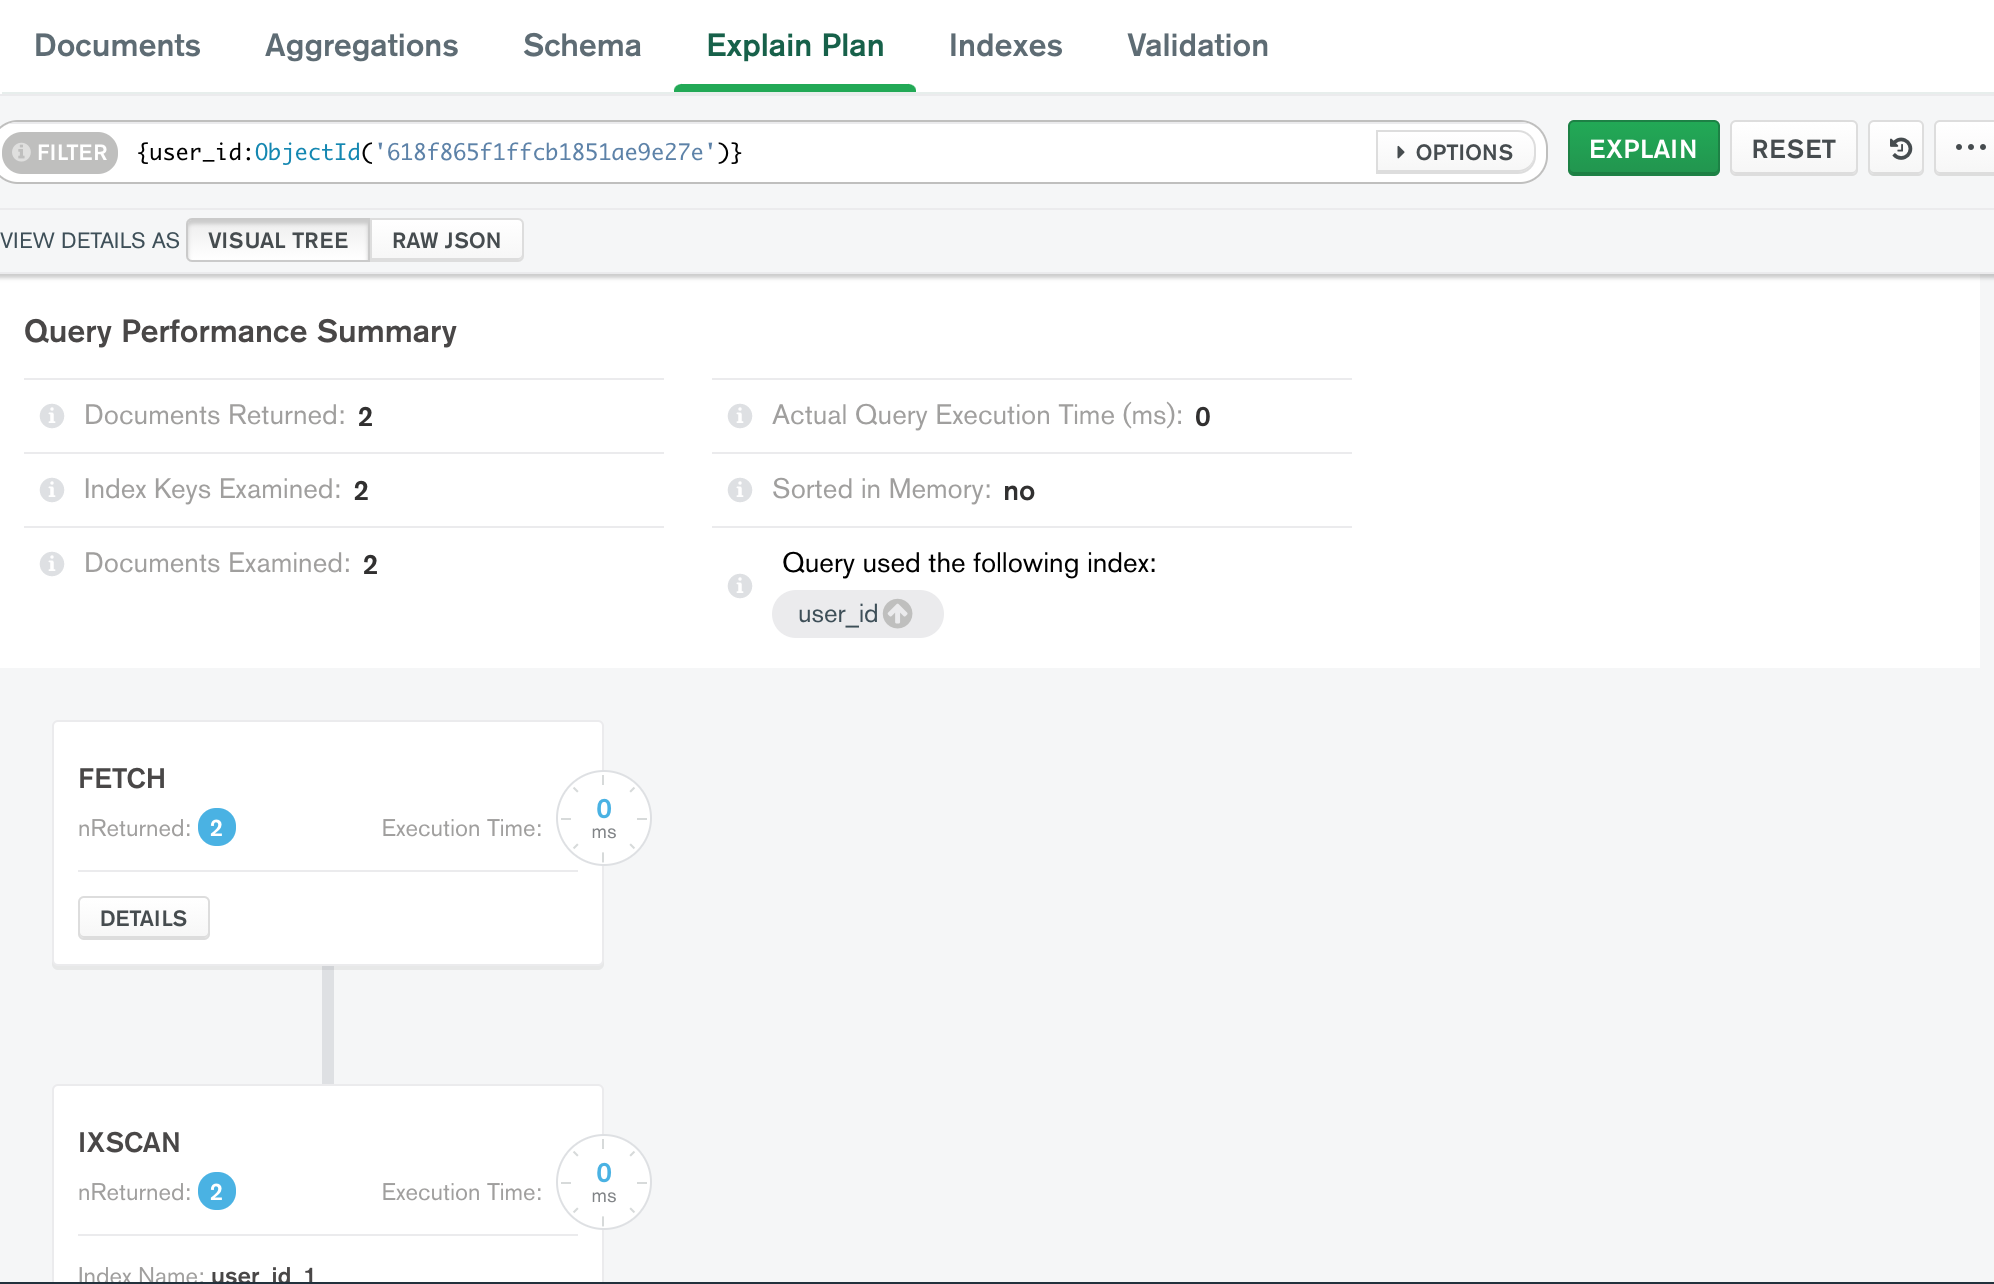1994x1284 pixels.
Task: Select the Explain Plan tab
Action: pyautogui.click(x=795, y=44)
